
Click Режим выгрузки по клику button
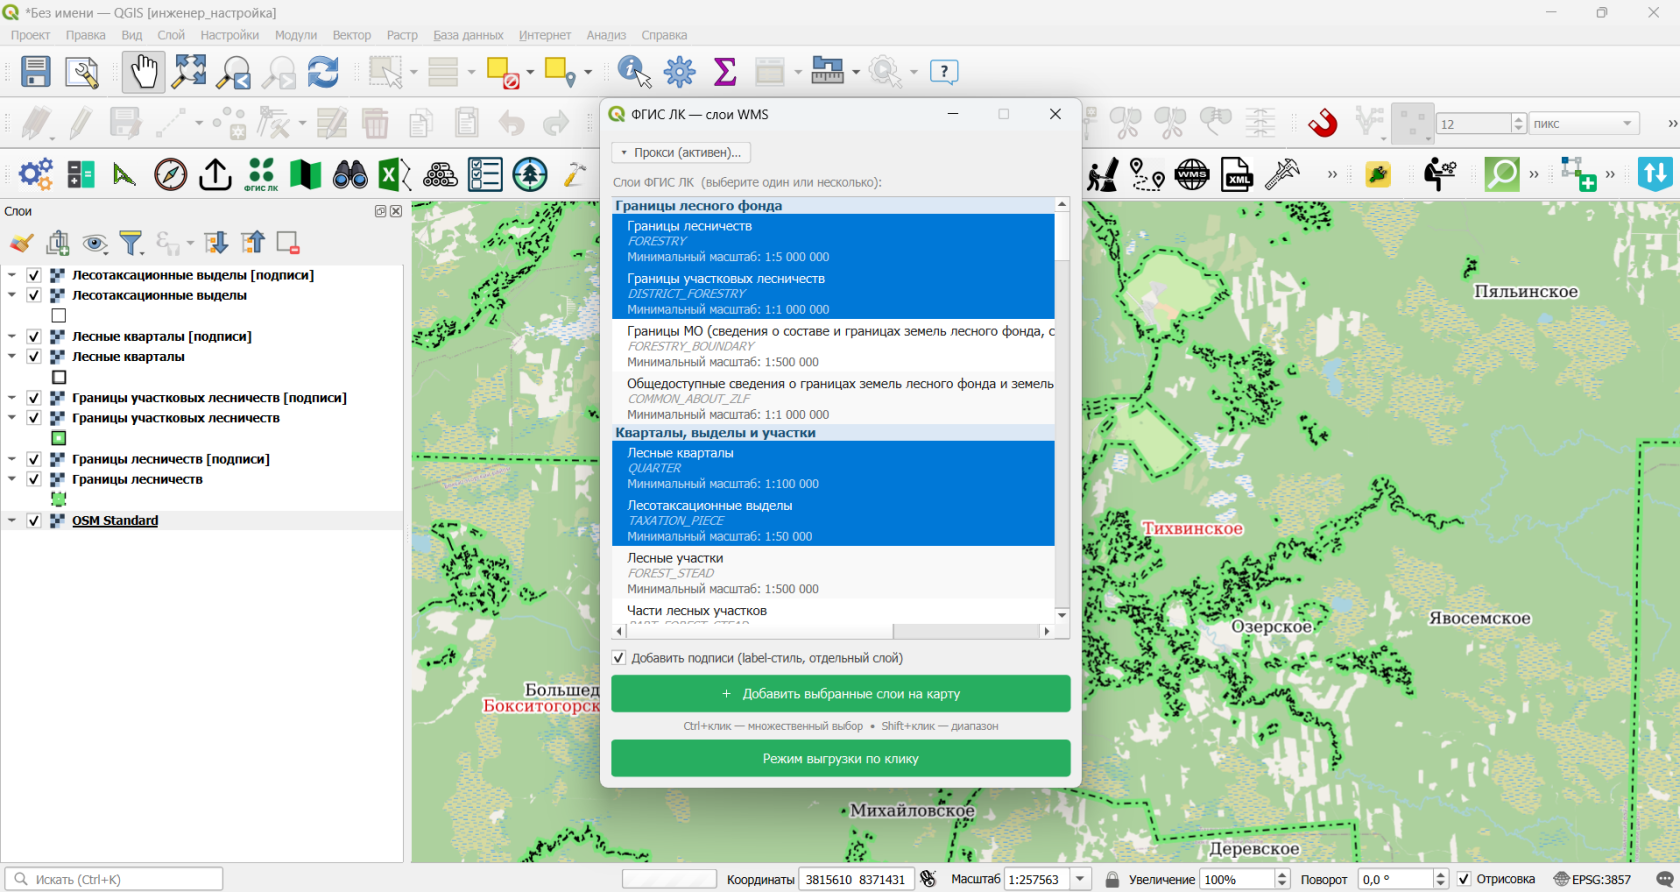[841, 759]
